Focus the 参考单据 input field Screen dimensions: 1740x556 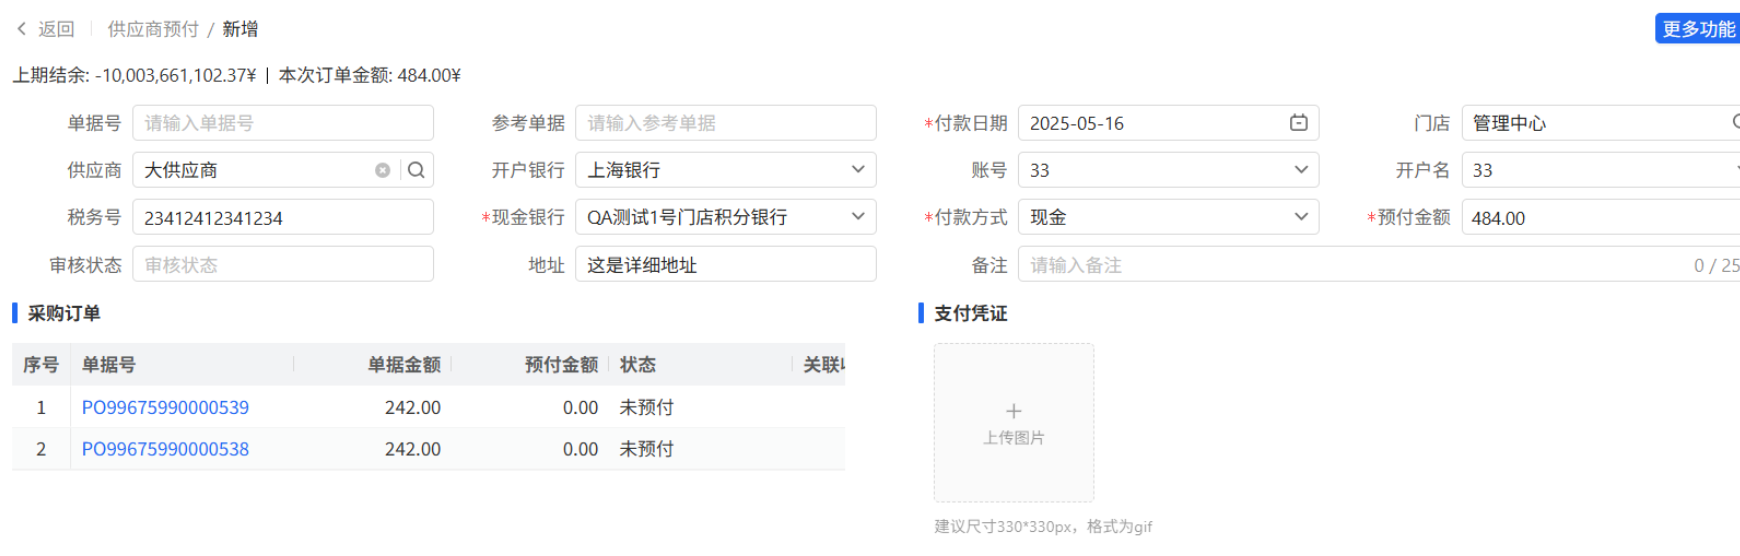tap(726, 123)
